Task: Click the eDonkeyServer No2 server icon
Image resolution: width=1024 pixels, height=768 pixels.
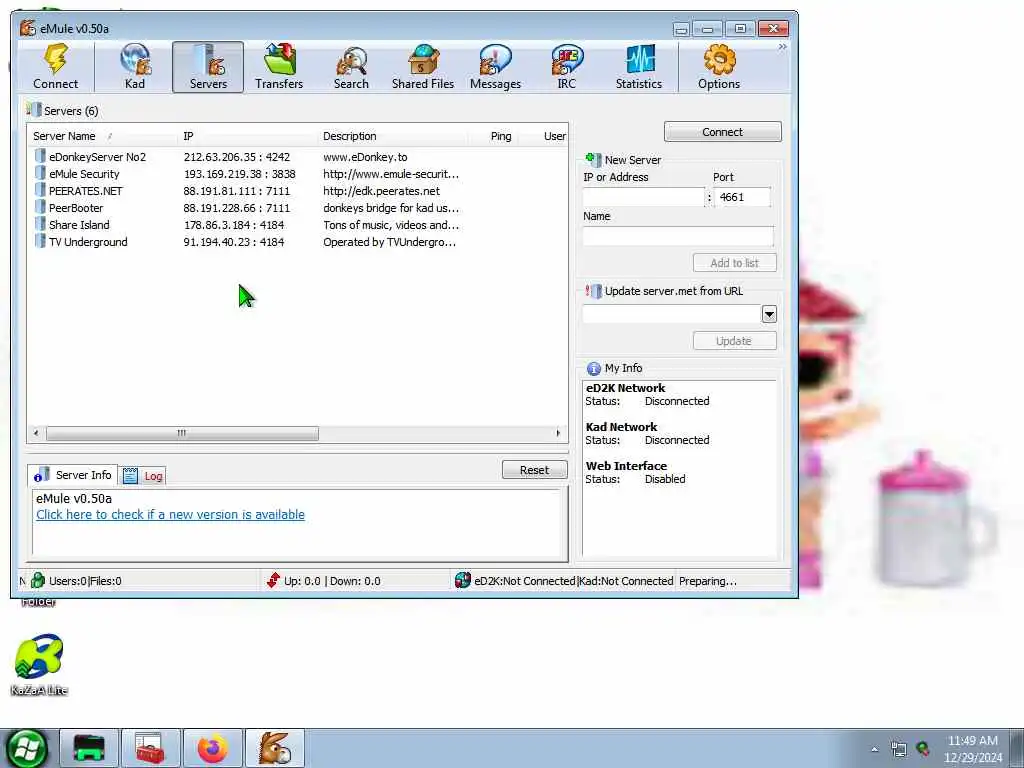Action: (40, 156)
